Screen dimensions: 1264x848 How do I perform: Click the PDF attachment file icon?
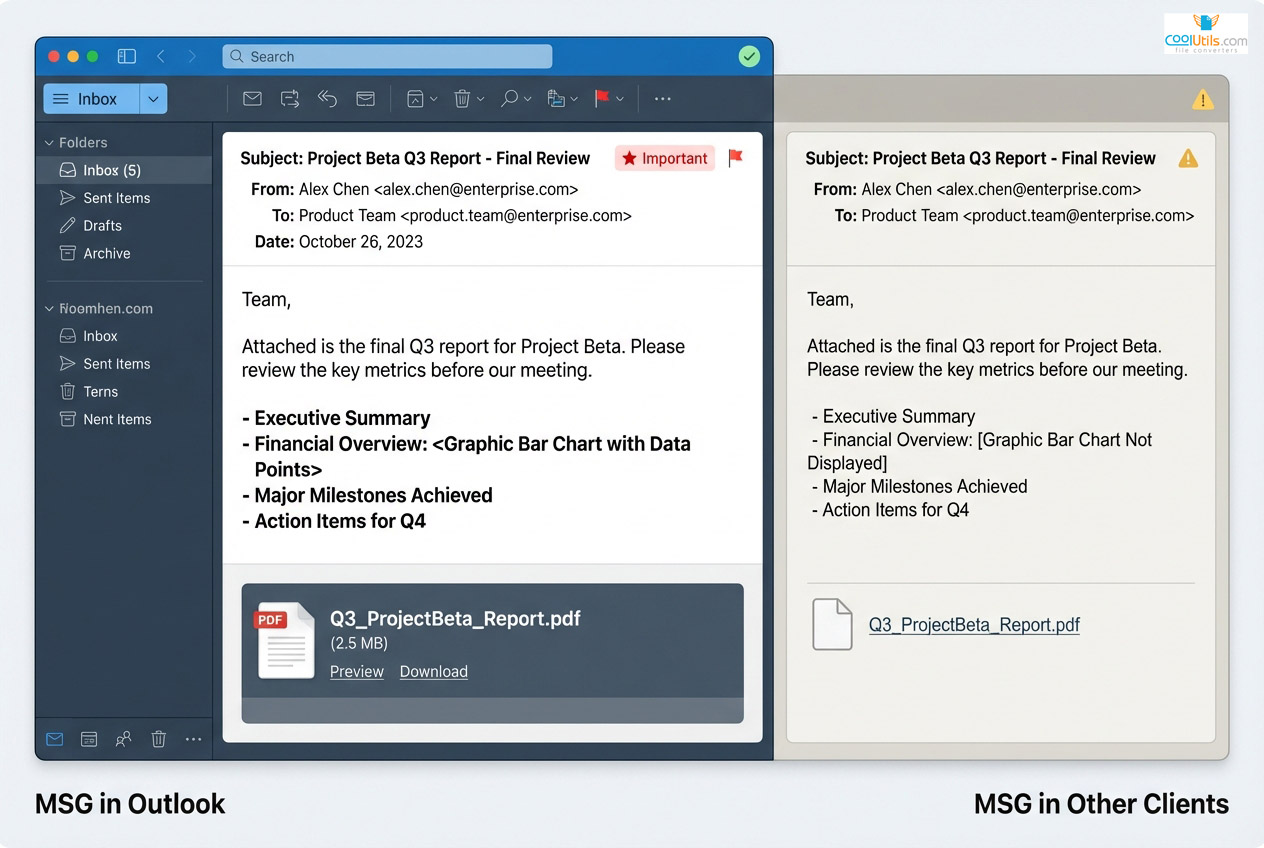[x=285, y=641]
